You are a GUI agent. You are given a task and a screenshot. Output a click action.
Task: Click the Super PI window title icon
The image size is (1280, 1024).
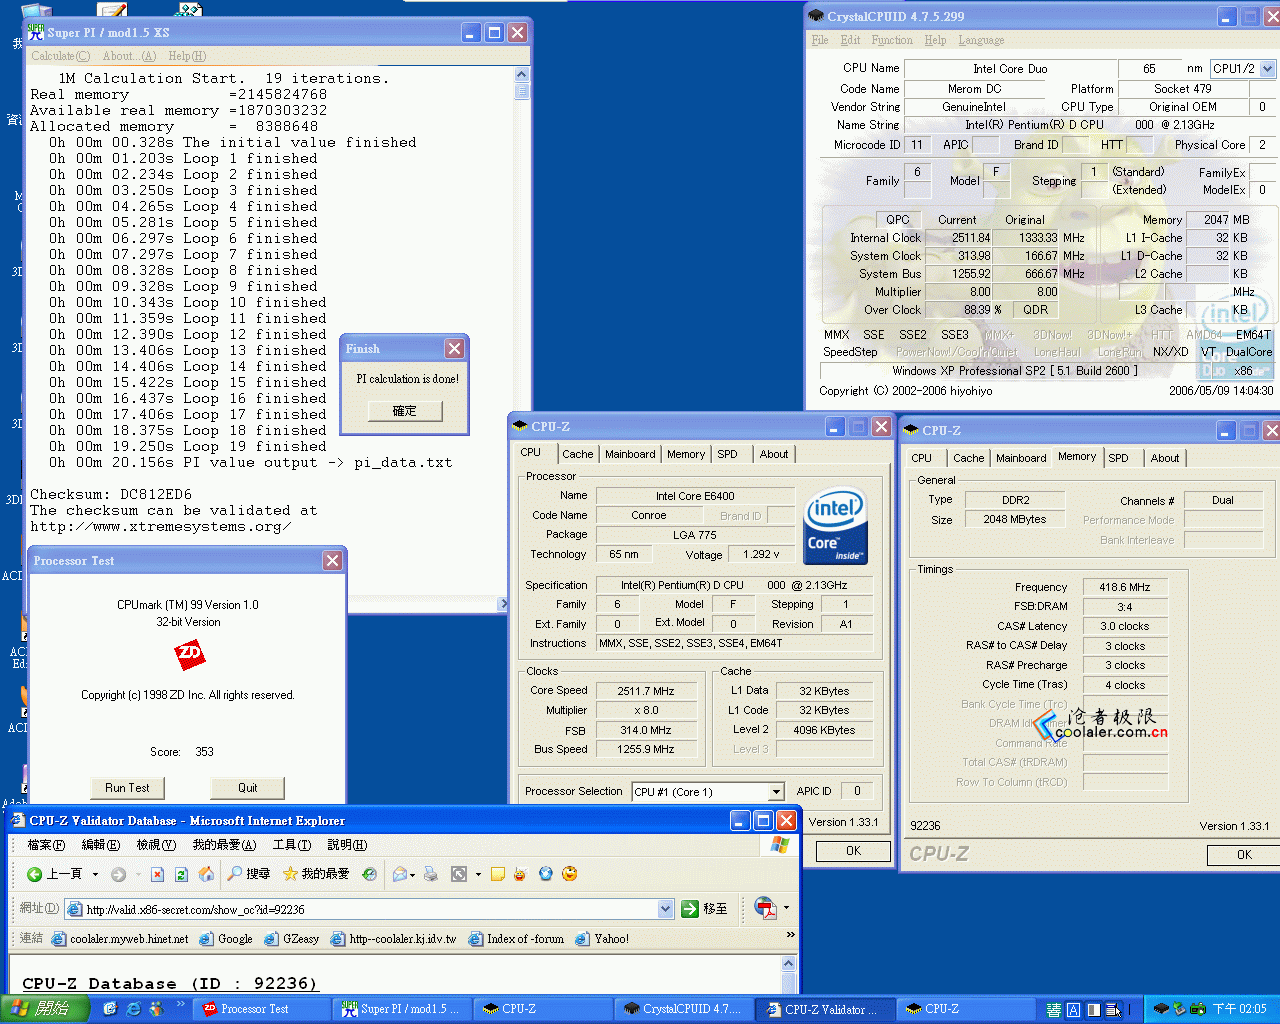(x=36, y=32)
